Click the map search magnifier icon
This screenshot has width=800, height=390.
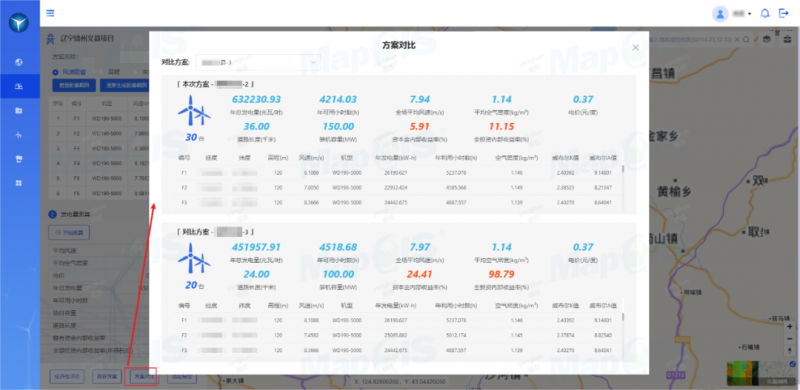[746, 39]
